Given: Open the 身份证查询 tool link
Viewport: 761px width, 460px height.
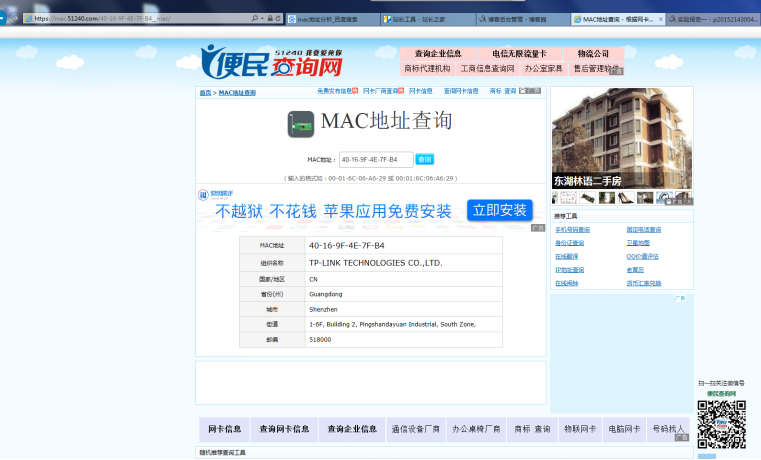Looking at the screenshot, I should [569, 243].
